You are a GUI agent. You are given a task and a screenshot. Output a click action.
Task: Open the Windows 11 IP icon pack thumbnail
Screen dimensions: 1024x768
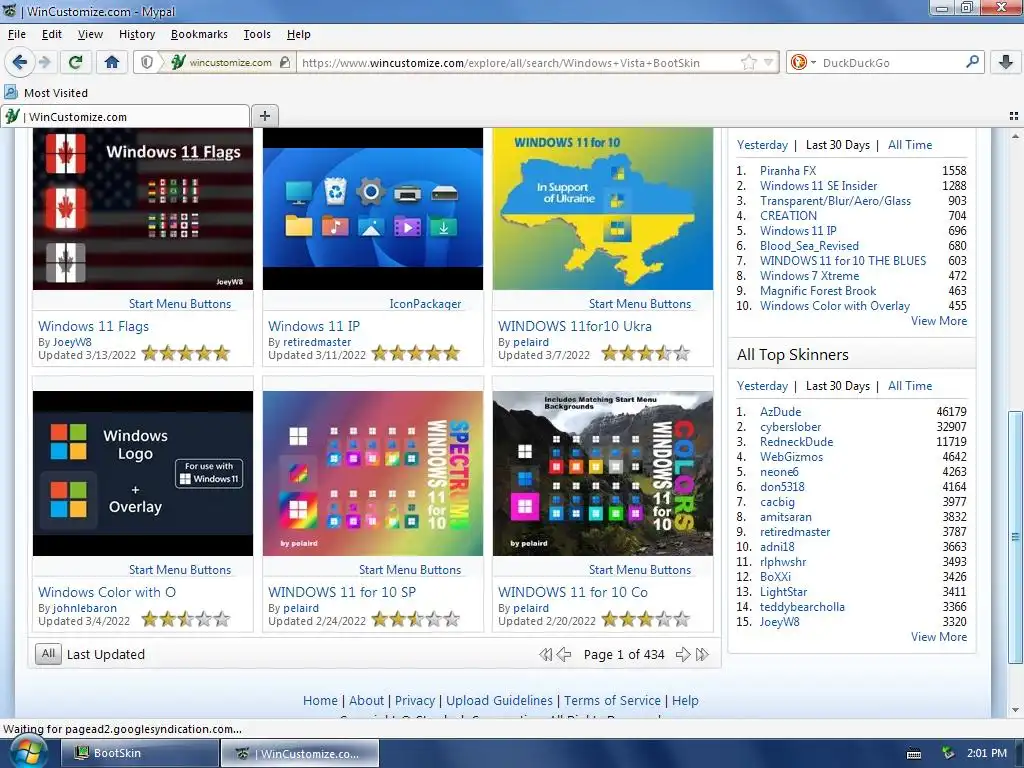point(373,209)
